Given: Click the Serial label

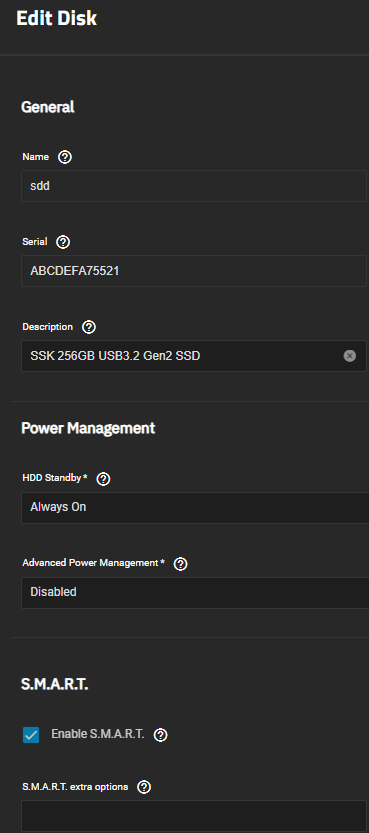Looking at the screenshot, I should [35, 242].
